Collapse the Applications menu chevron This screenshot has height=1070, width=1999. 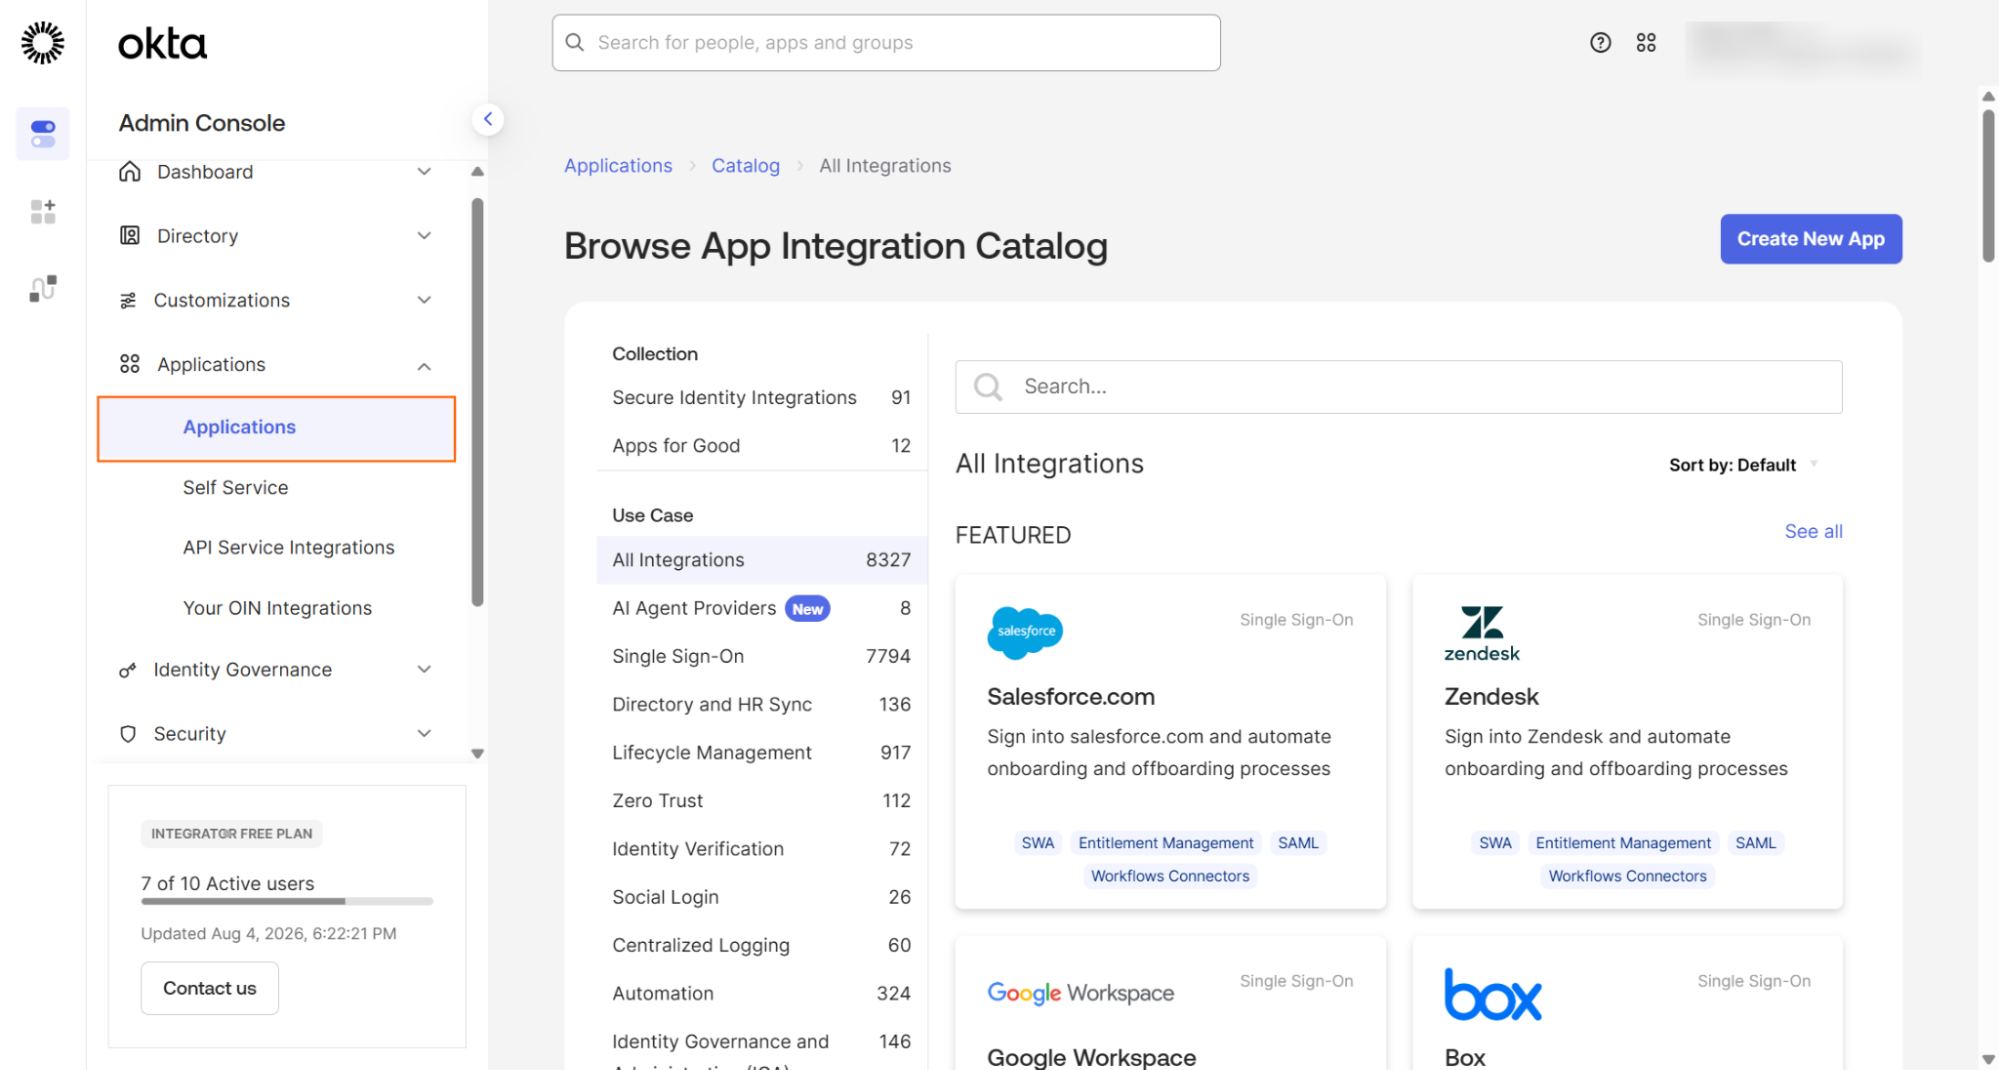tap(424, 366)
